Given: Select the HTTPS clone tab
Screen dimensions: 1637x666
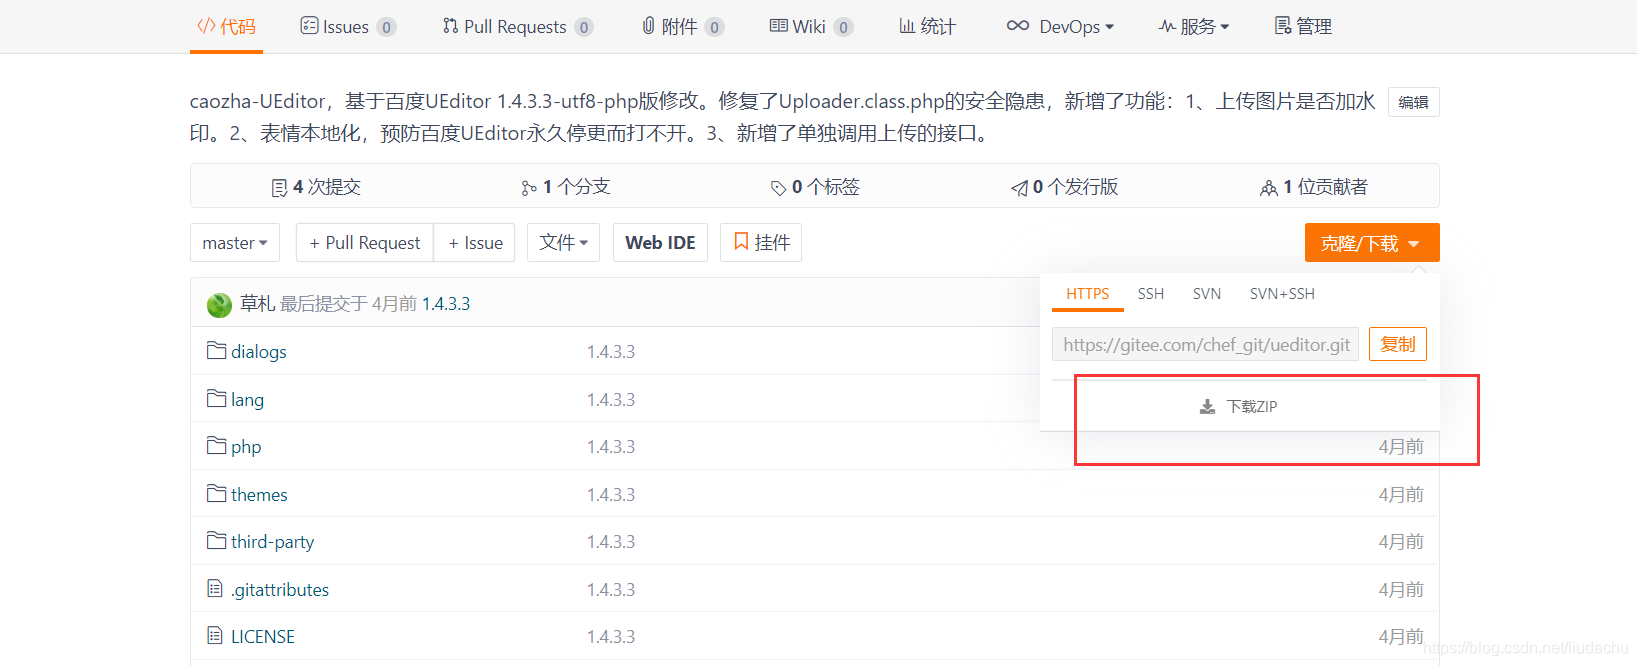Looking at the screenshot, I should [x=1088, y=294].
